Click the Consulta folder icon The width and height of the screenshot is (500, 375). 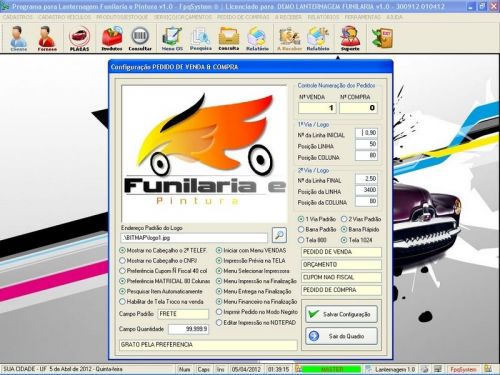coord(229,39)
